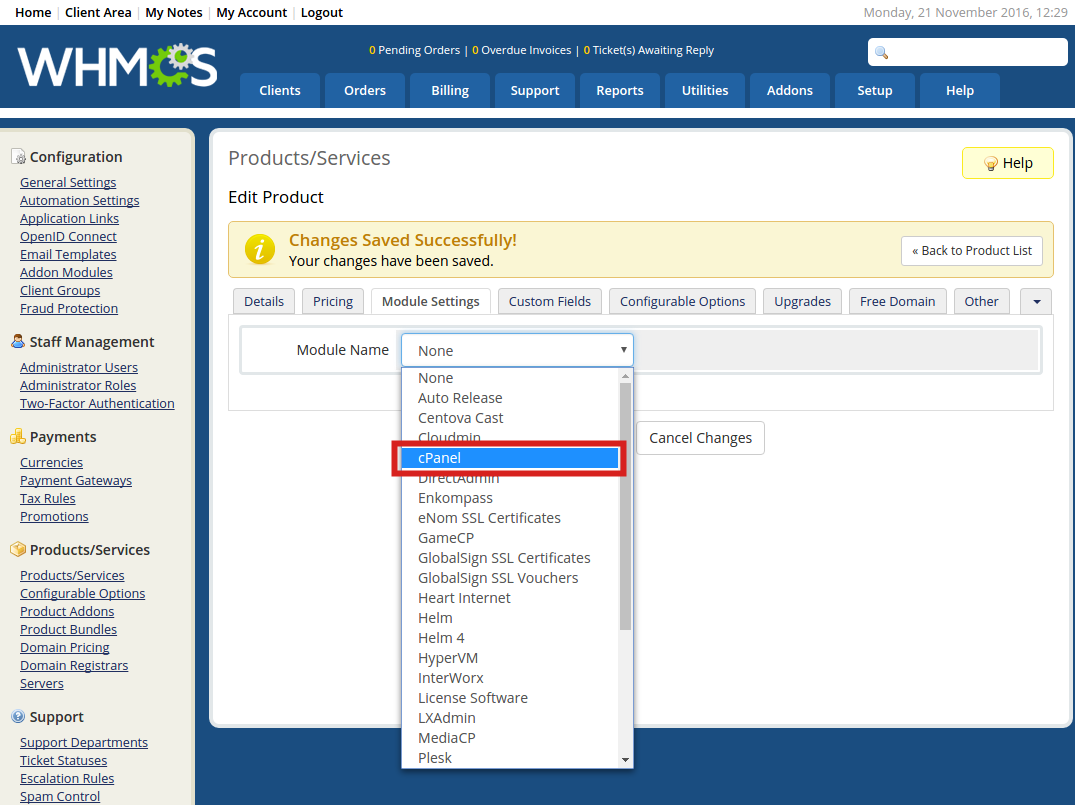
Task: Click Back to Product List
Action: [x=971, y=251]
